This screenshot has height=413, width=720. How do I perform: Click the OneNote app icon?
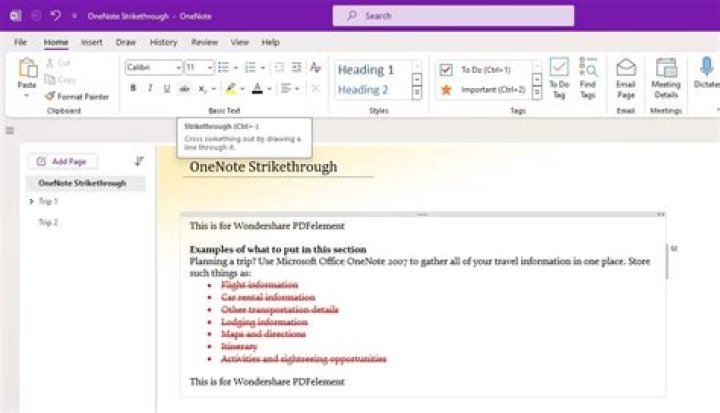point(16,16)
